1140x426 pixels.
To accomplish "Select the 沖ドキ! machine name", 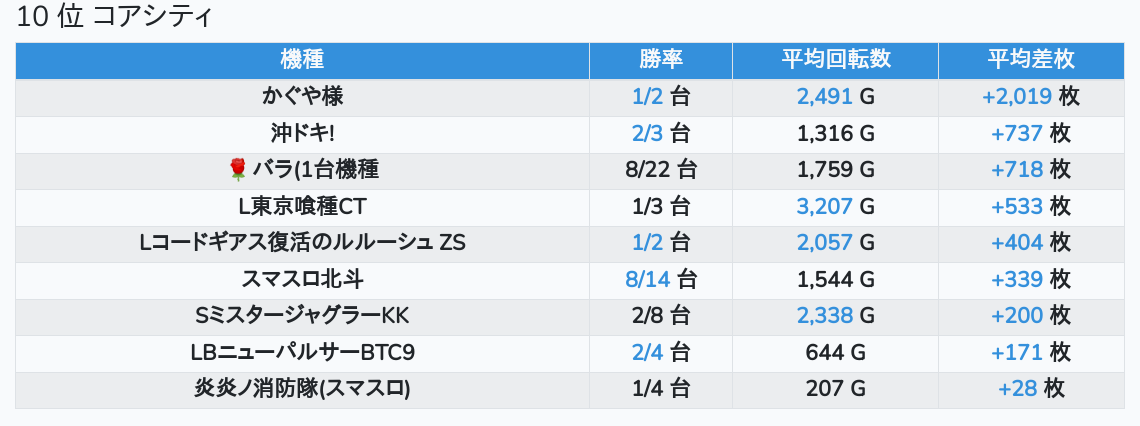I will pyautogui.click(x=302, y=134).
